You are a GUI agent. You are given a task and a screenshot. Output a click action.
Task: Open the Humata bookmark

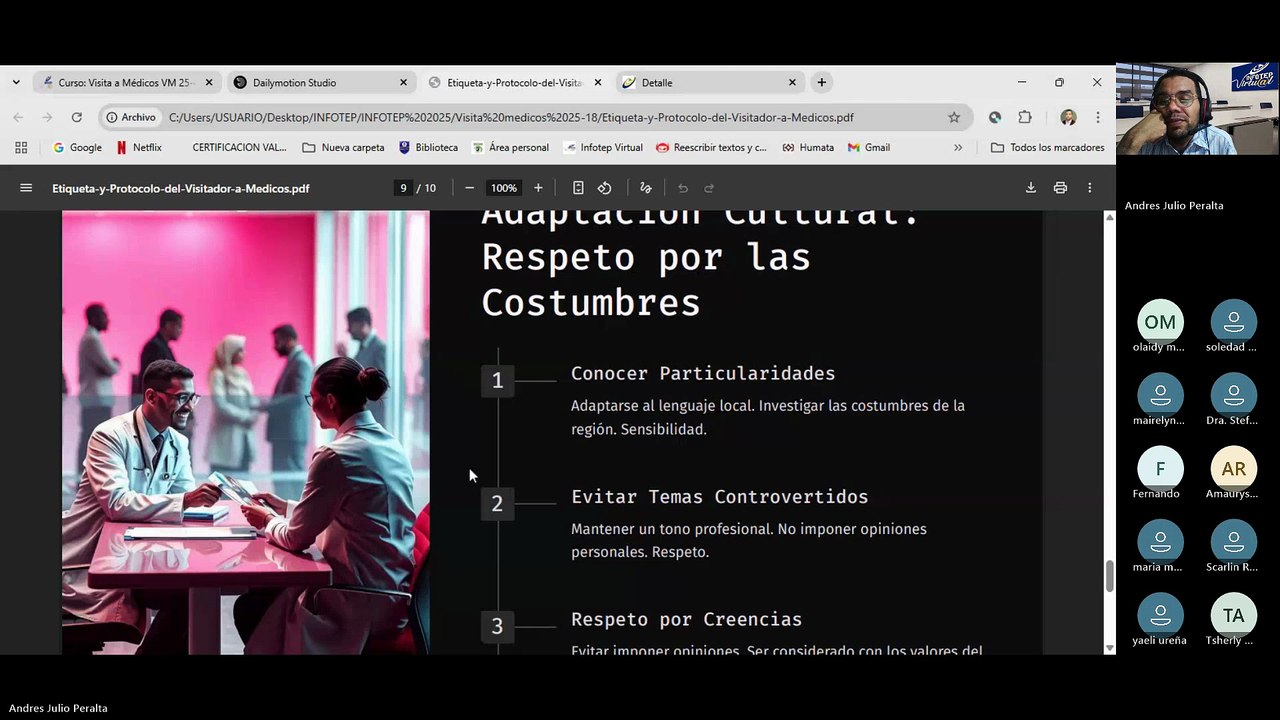point(808,147)
